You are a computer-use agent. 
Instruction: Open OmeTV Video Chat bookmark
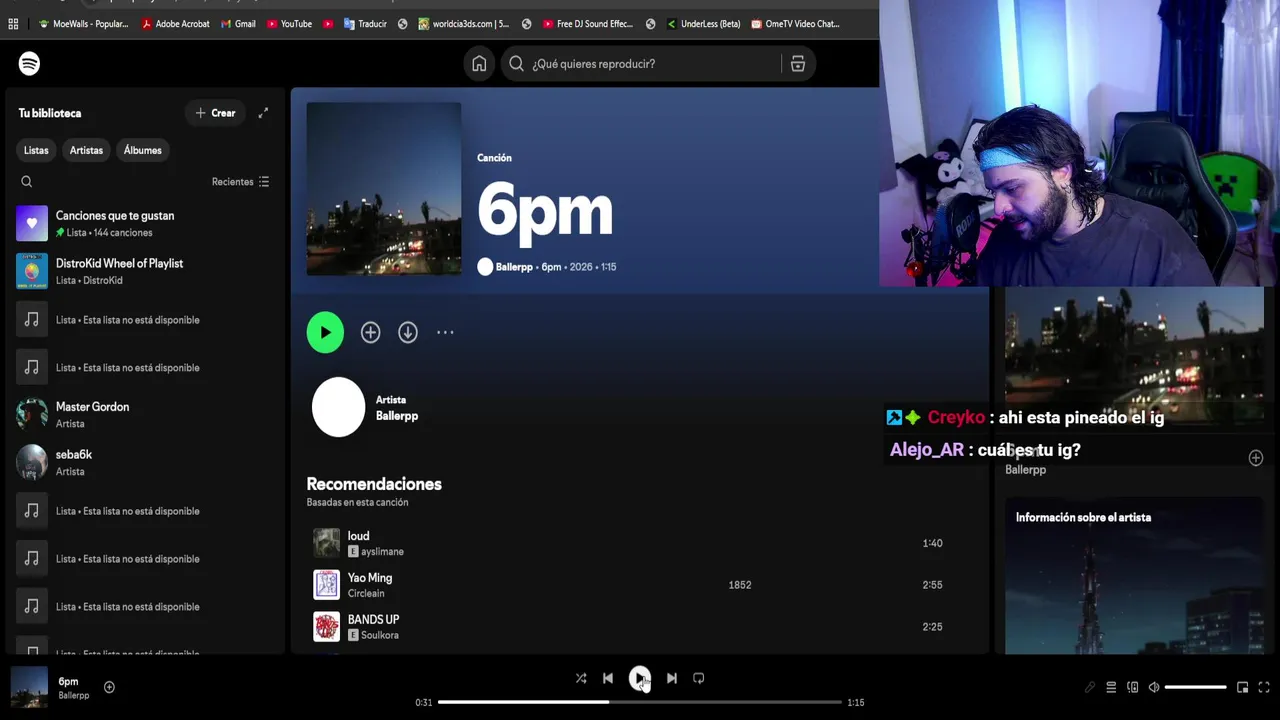click(x=795, y=24)
